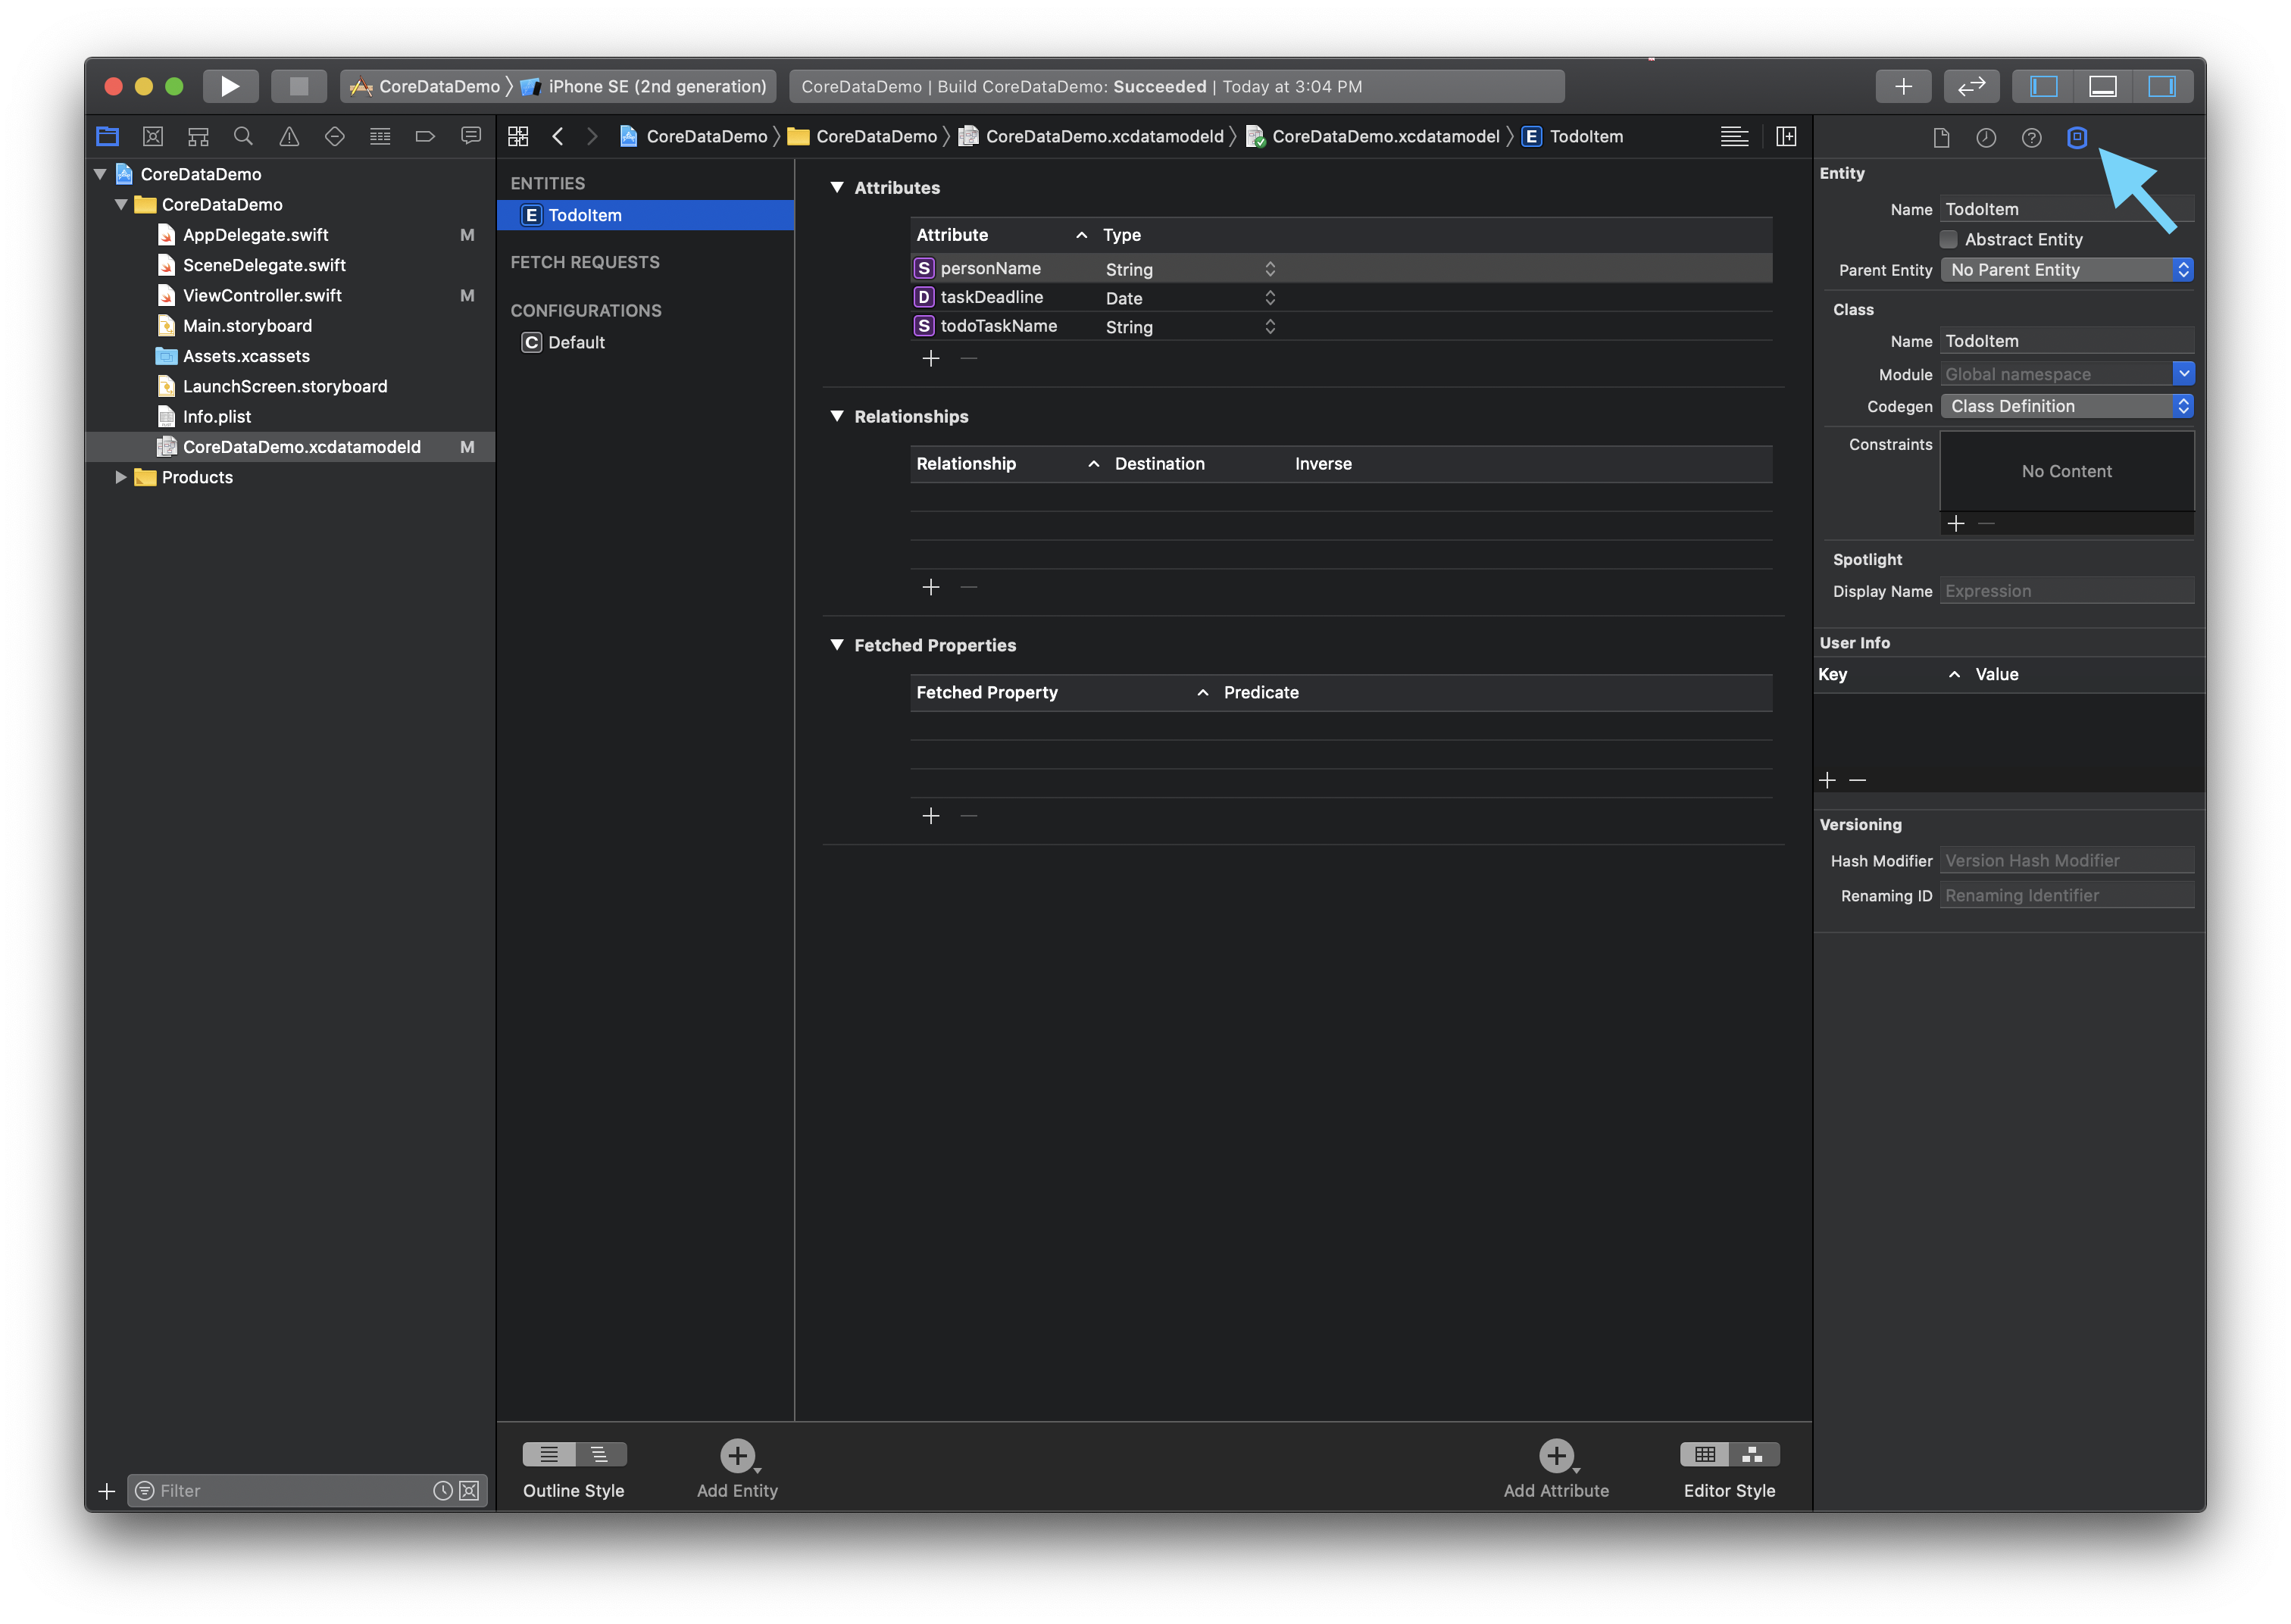Image resolution: width=2291 pixels, height=1624 pixels.
Task: Open the Parent Entity dropdown
Action: pyautogui.click(x=2066, y=270)
